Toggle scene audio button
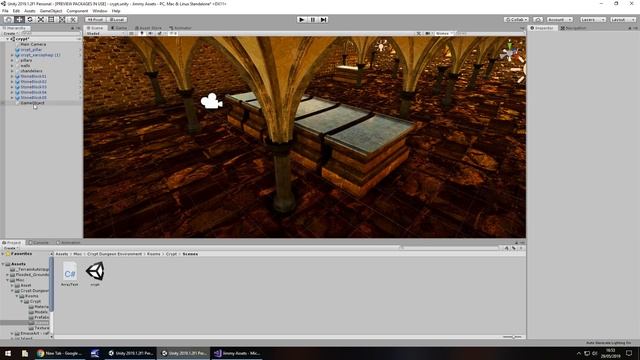The width and height of the screenshot is (640, 360). (x=151, y=33)
